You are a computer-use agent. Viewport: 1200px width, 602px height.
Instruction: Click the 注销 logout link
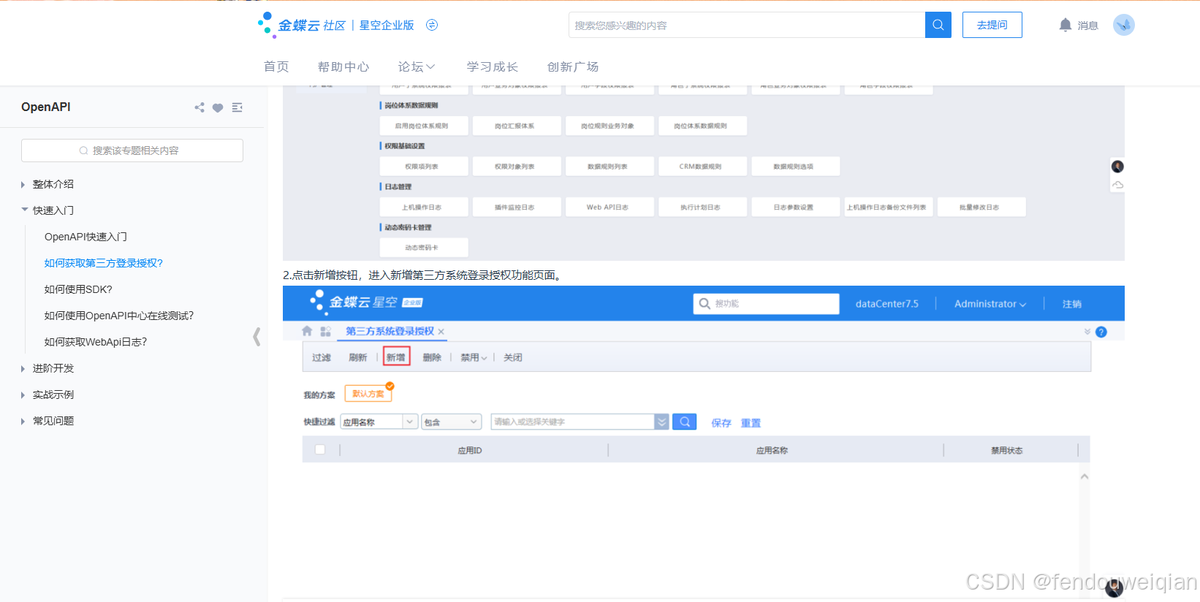click(1071, 304)
